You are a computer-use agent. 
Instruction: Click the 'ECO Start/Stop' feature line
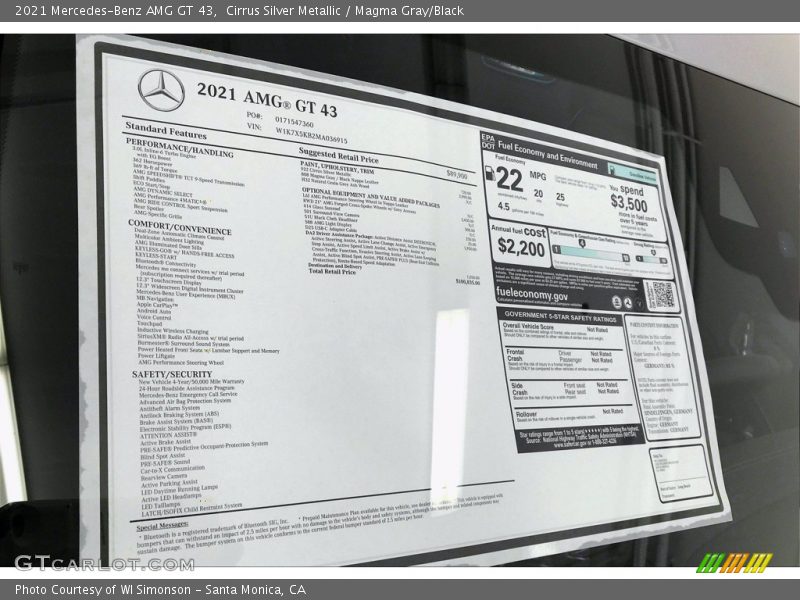click(152, 184)
